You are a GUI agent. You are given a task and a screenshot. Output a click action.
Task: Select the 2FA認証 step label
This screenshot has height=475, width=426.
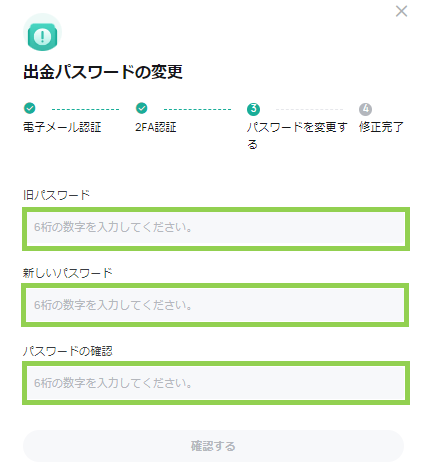coord(156,127)
